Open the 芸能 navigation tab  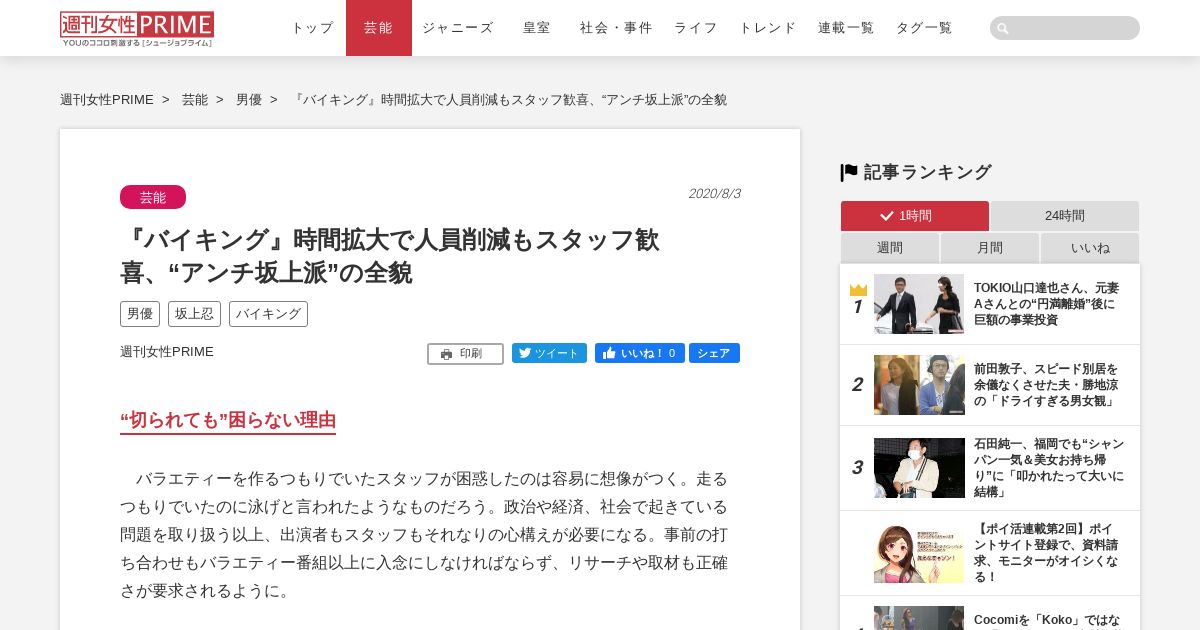(379, 28)
